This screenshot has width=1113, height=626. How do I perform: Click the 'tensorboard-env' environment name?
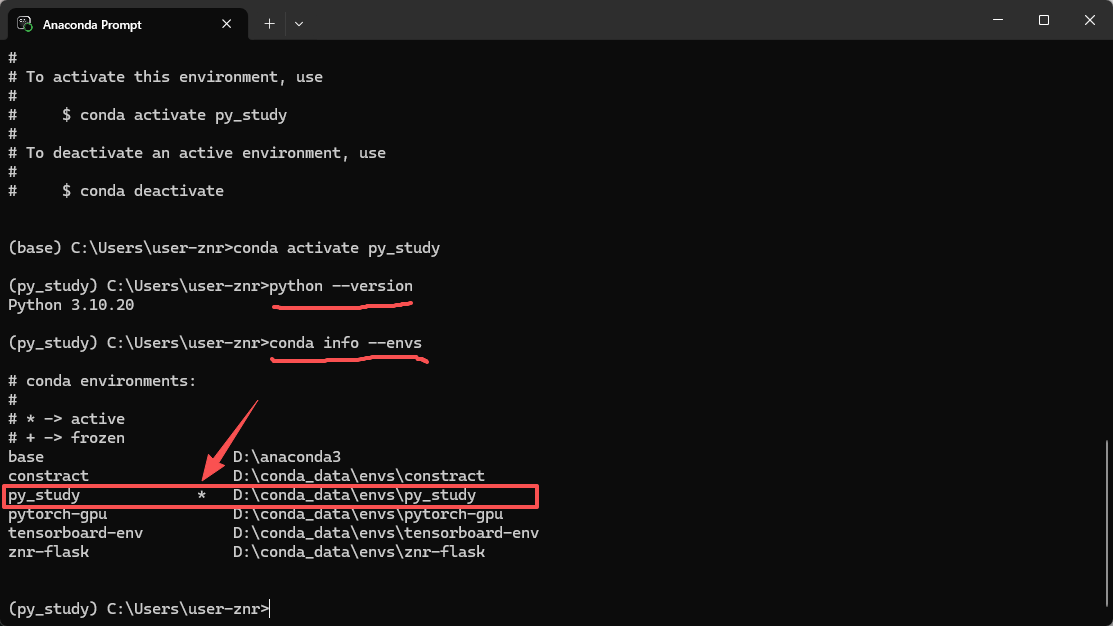(75, 533)
